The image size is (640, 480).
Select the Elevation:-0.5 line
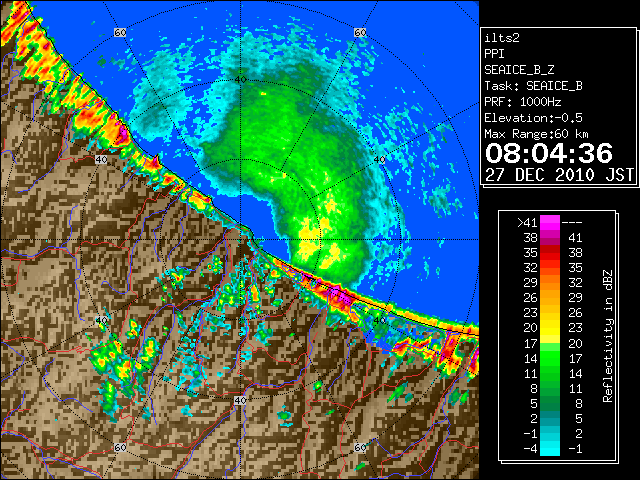[x=533, y=118]
